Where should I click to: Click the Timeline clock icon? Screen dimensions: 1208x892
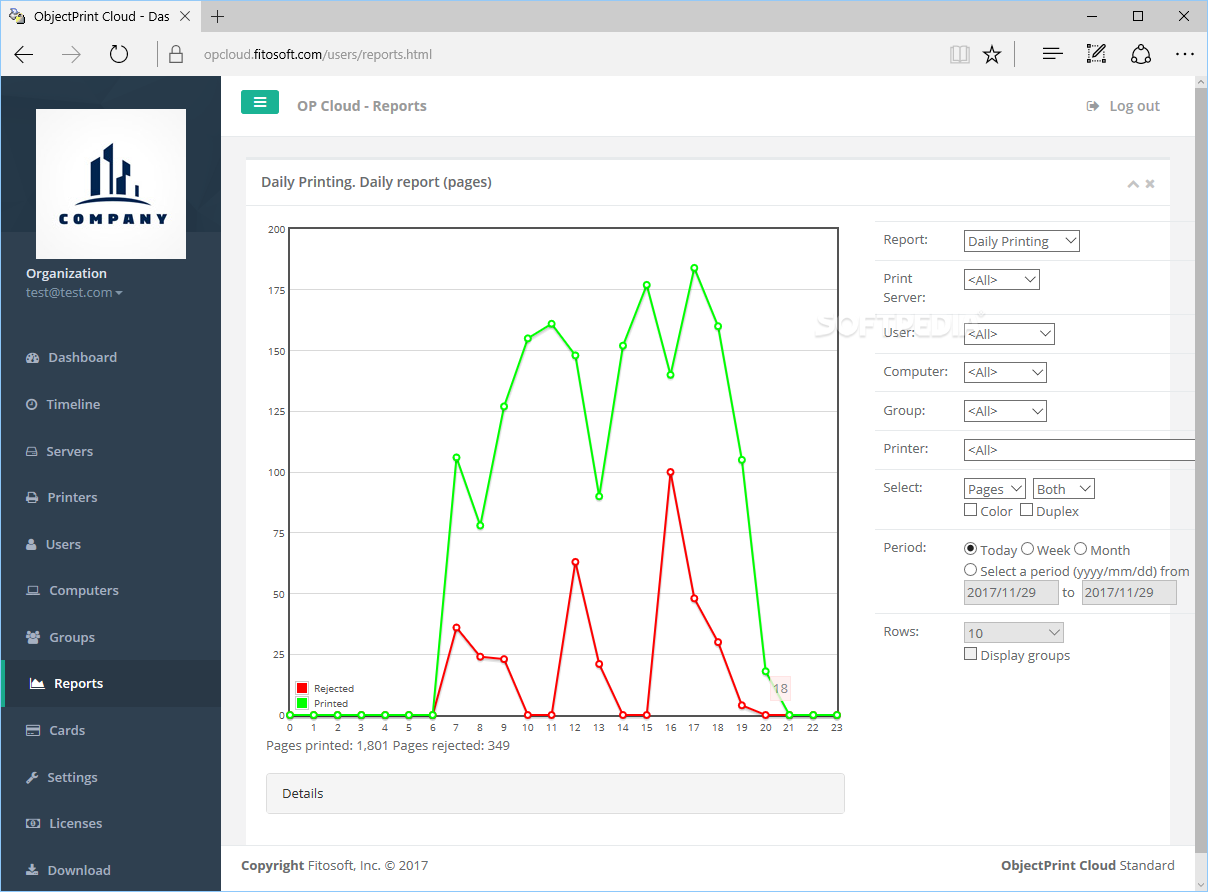click(31, 404)
